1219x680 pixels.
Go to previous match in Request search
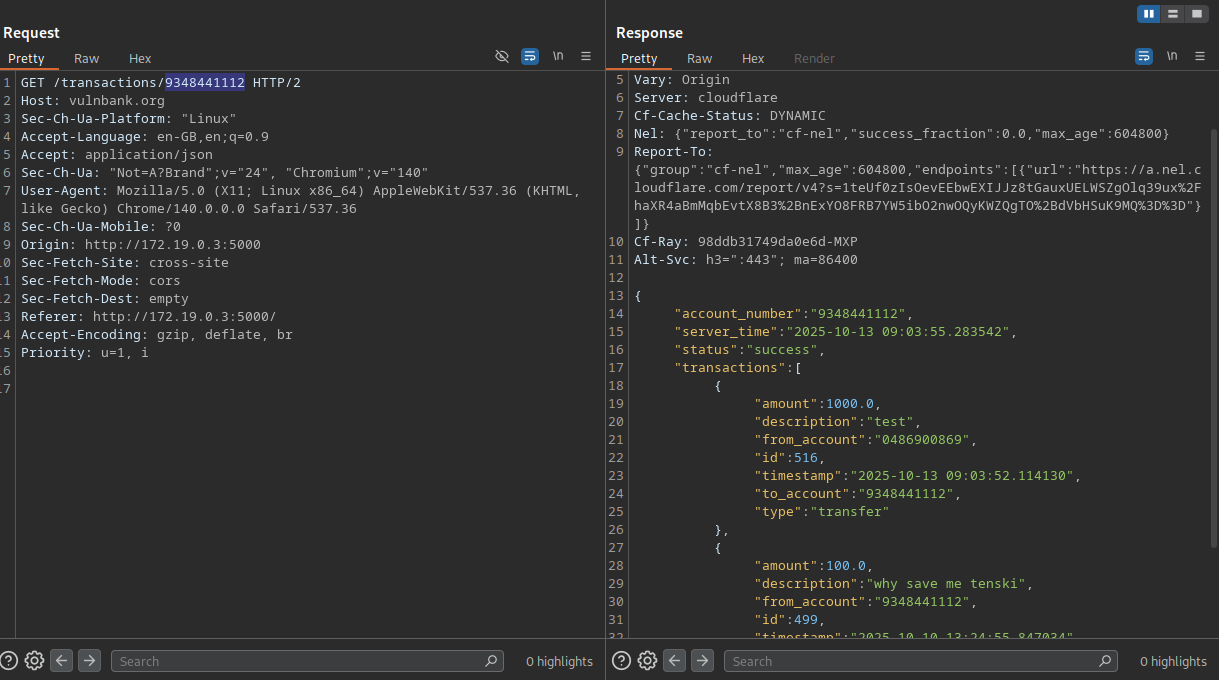coord(62,660)
